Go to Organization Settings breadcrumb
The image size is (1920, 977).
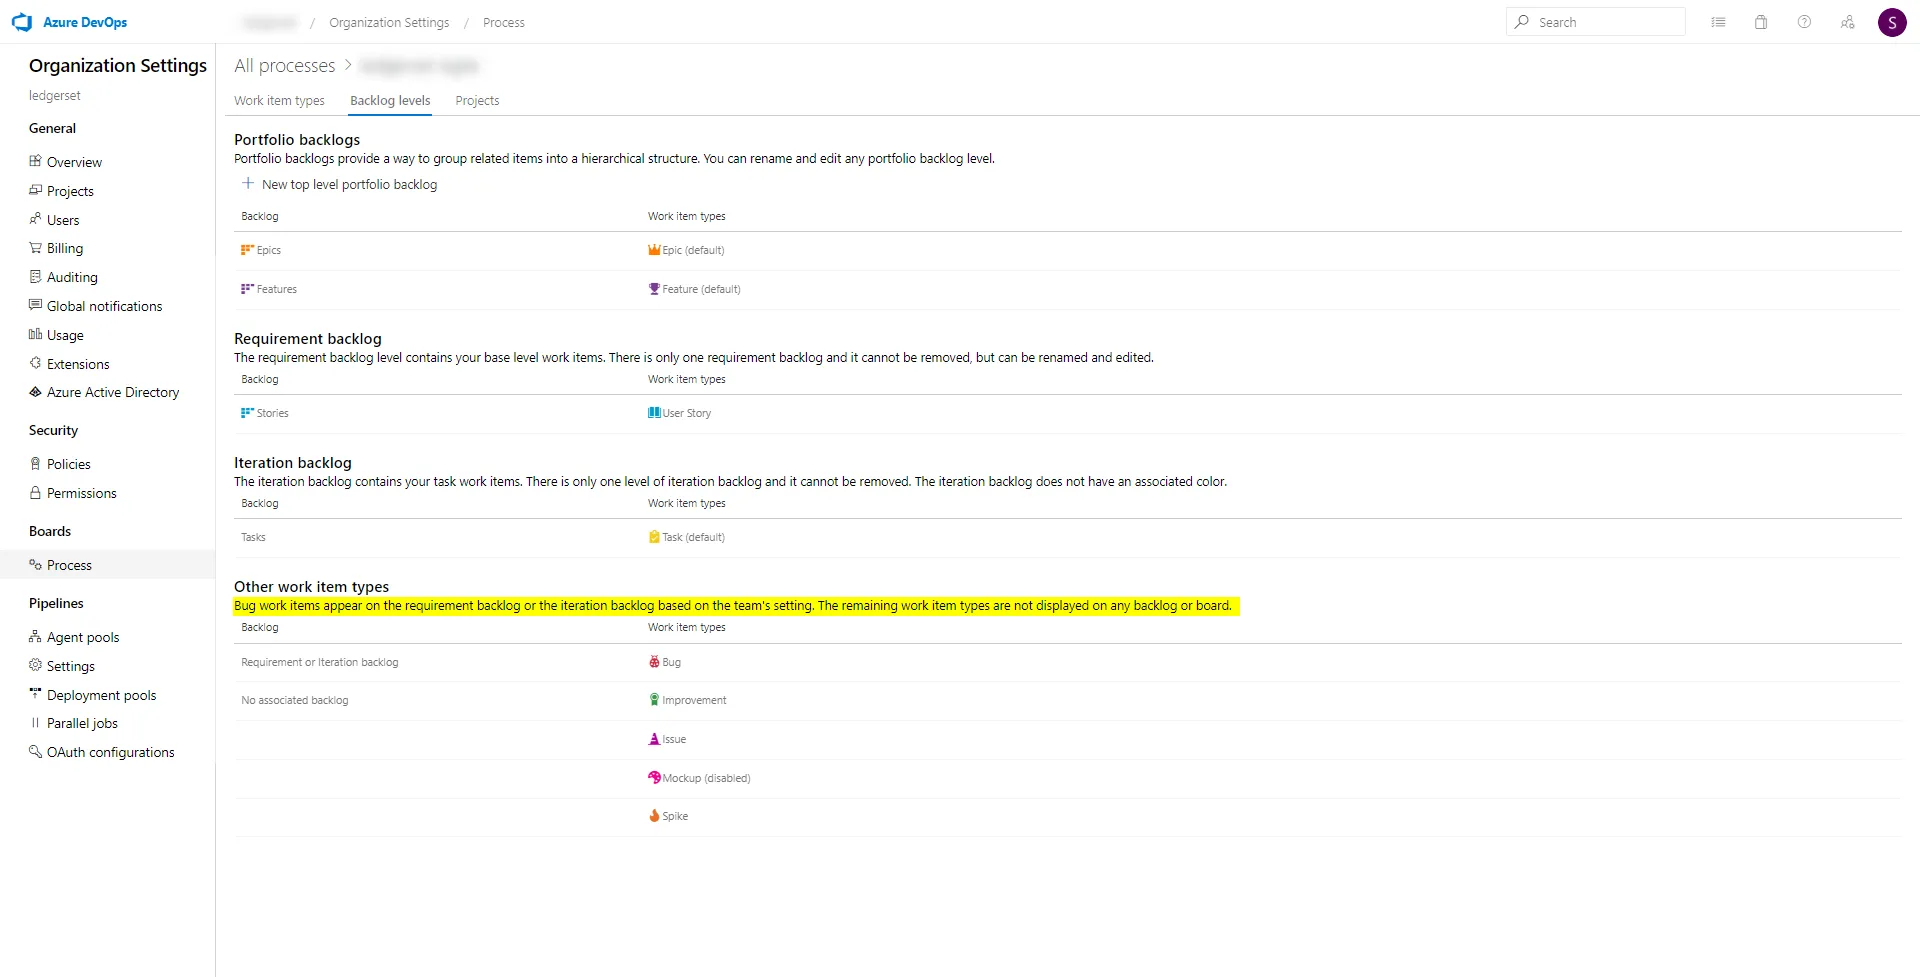(389, 22)
